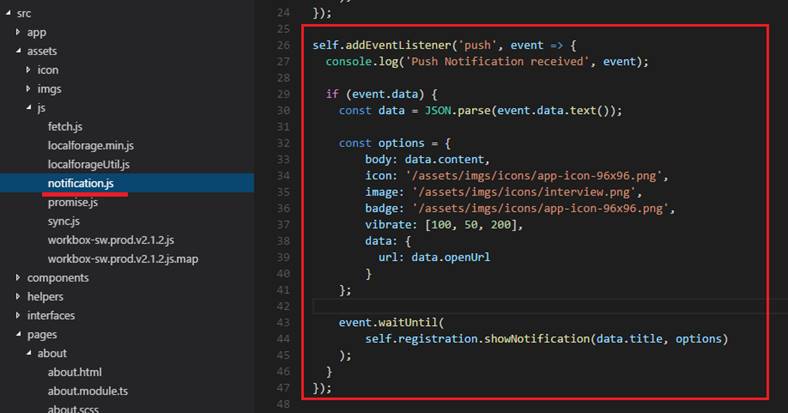Open fetch.js file
The width and height of the screenshot is (788, 413).
click(x=65, y=127)
